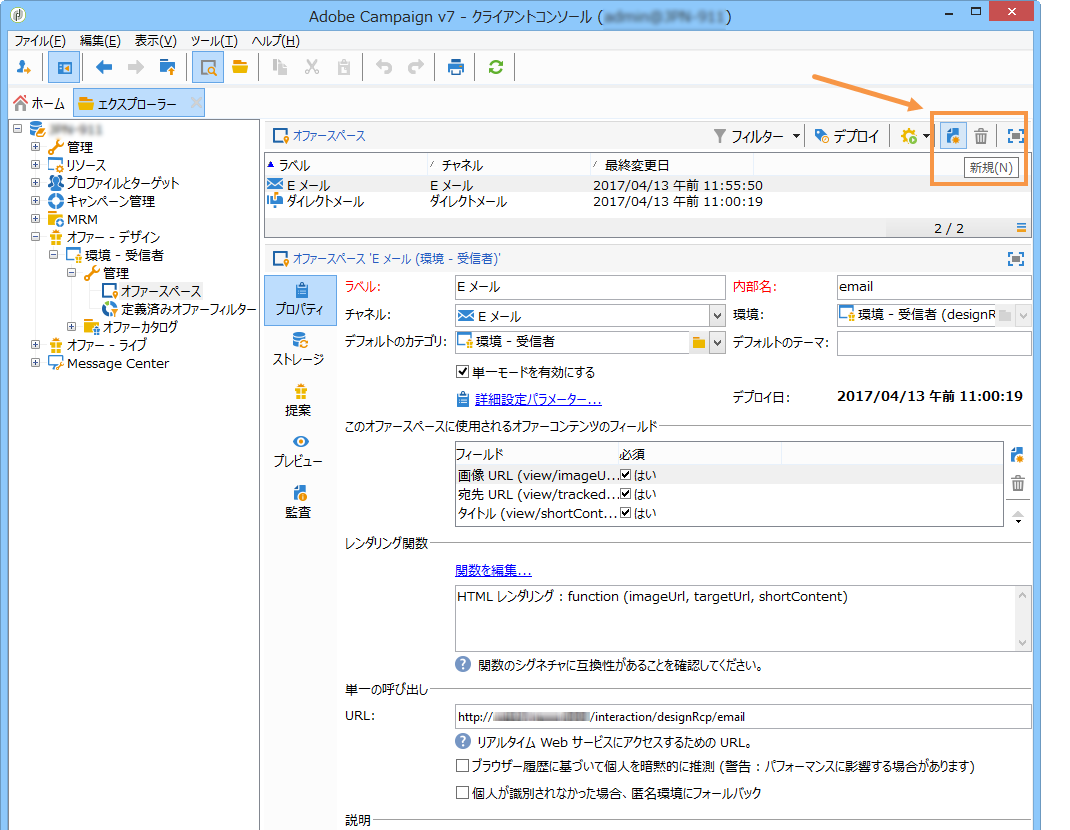
Task: Open the ストレージ storage section
Action: coord(298,349)
